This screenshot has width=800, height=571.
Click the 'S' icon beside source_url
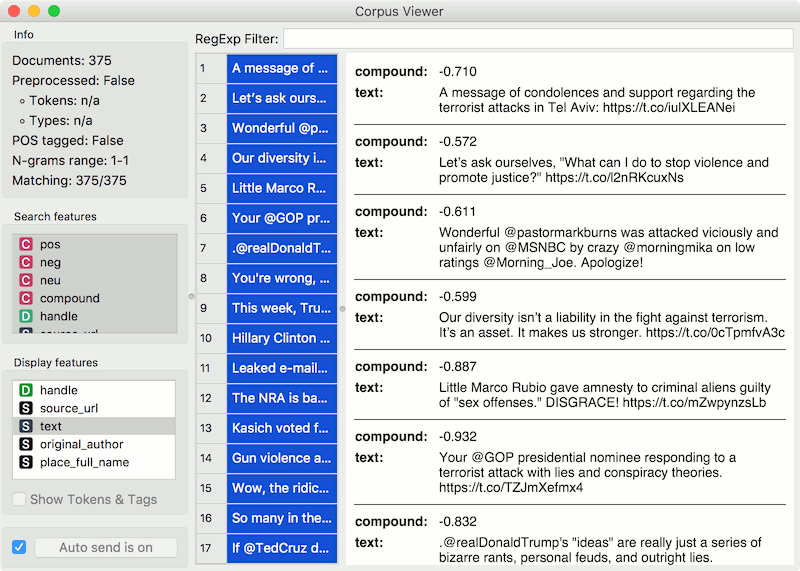point(26,408)
